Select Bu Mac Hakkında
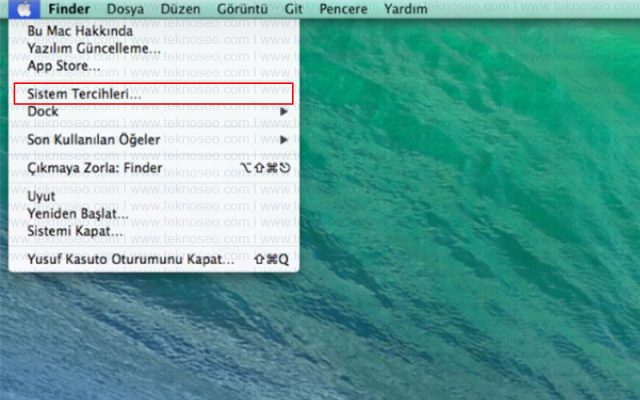The height and width of the screenshot is (400, 640). 154,31
